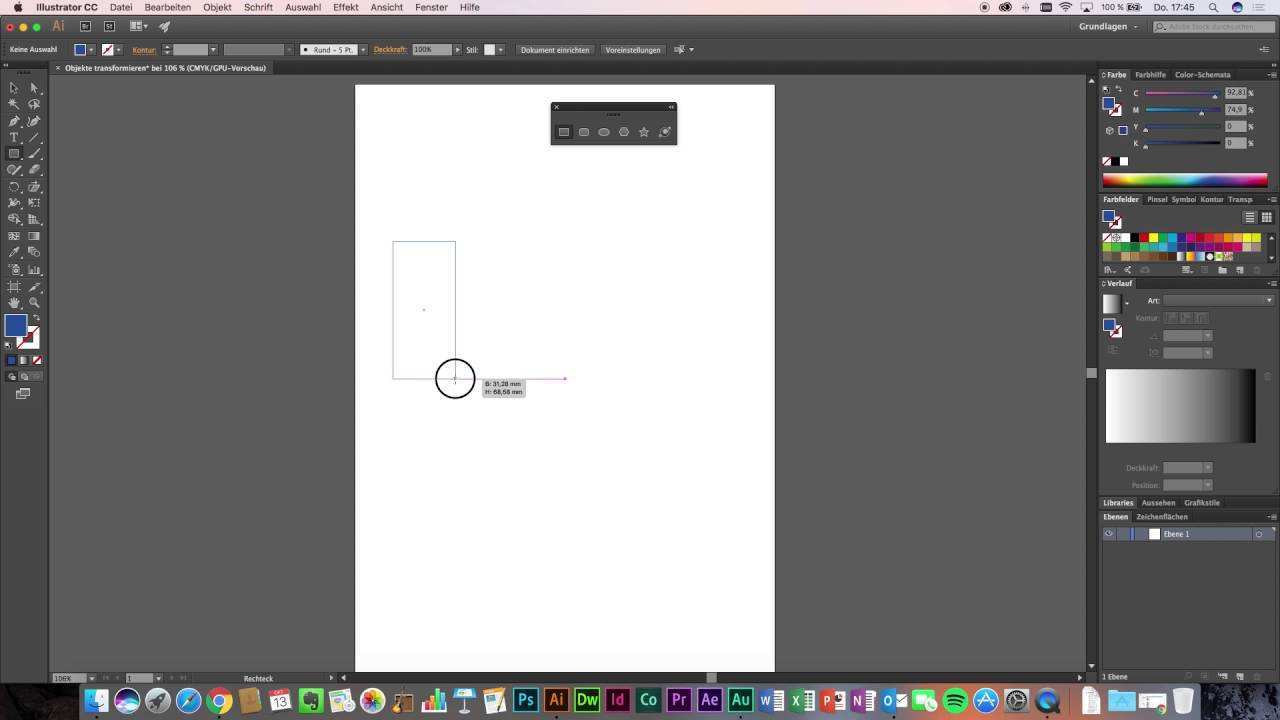Image resolution: width=1280 pixels, height=720 pixels.
Task: Select the Pen tool
Action: 14,121
